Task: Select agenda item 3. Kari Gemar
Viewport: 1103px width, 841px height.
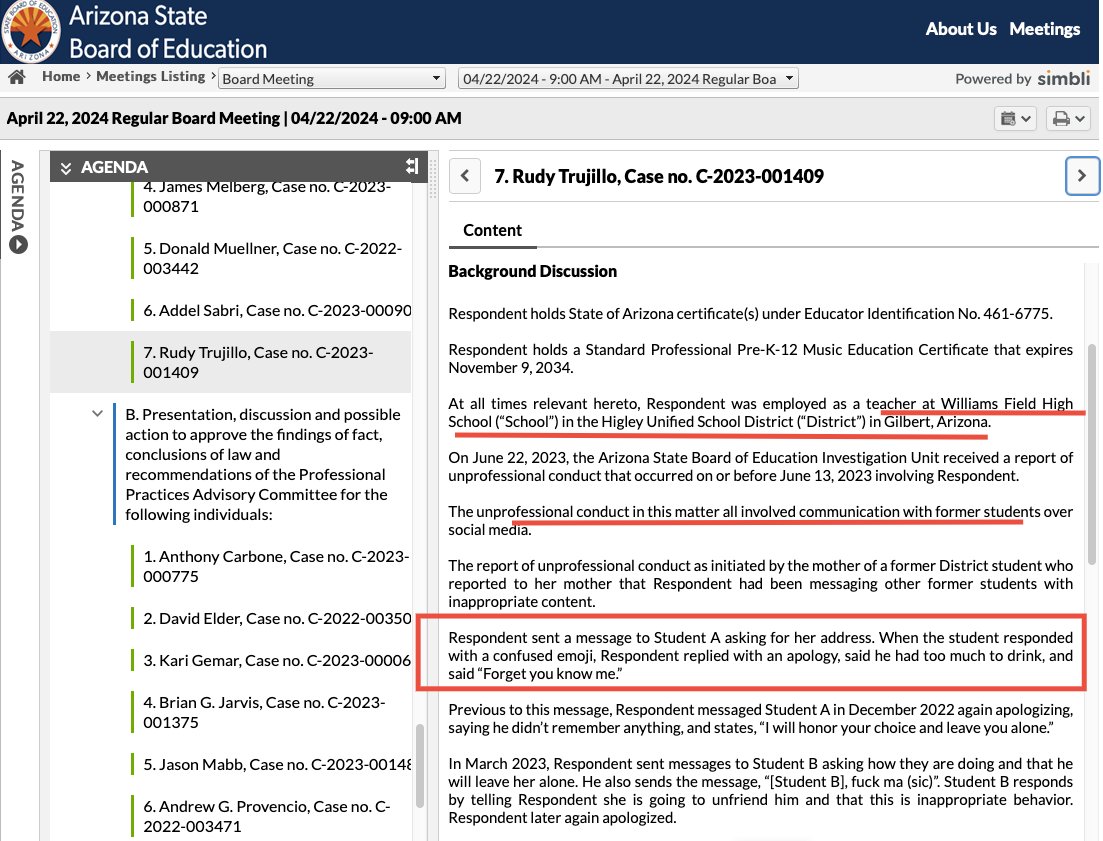Action: (276, 660)
